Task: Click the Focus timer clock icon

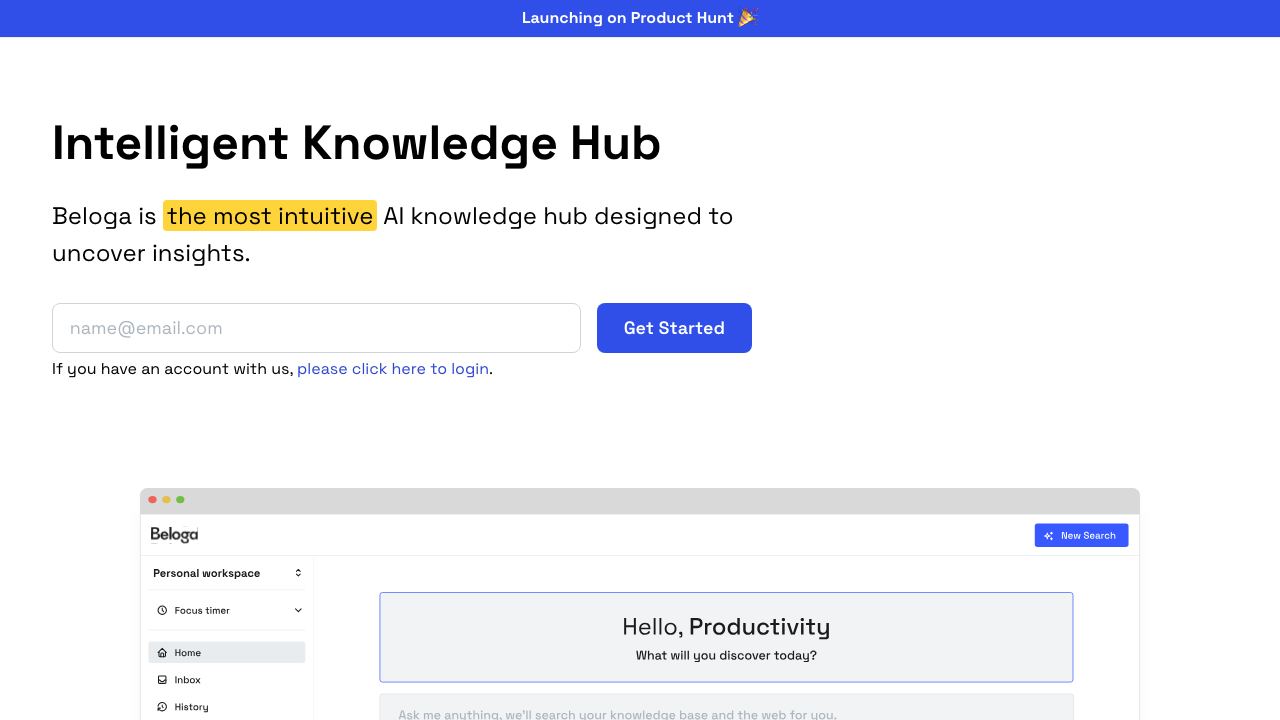Action: 162,610
